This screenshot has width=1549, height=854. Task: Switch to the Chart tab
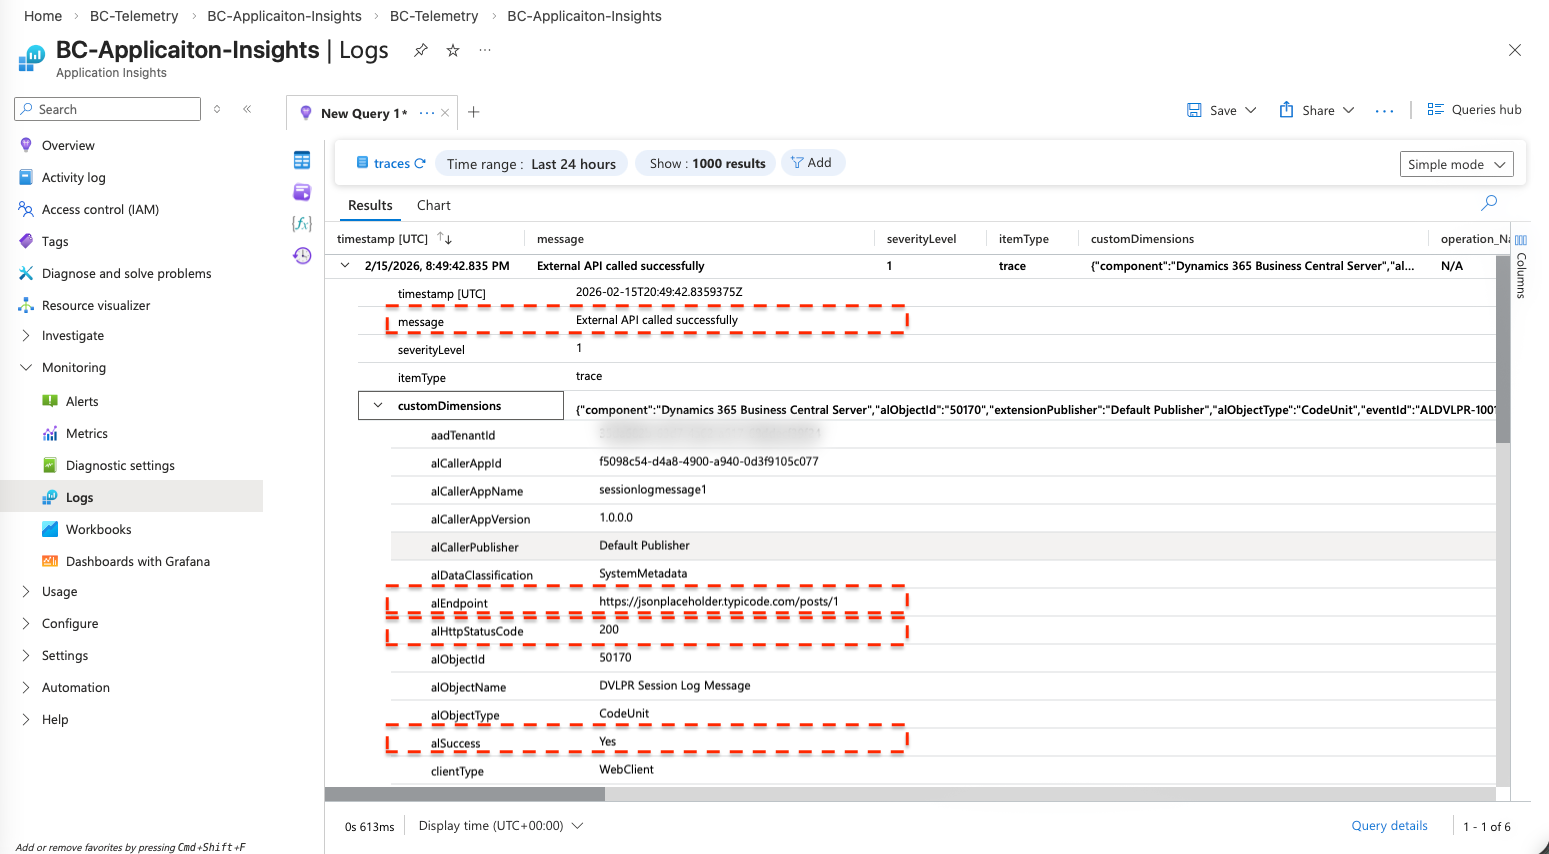pyautogui.click(x=433, y=205)
